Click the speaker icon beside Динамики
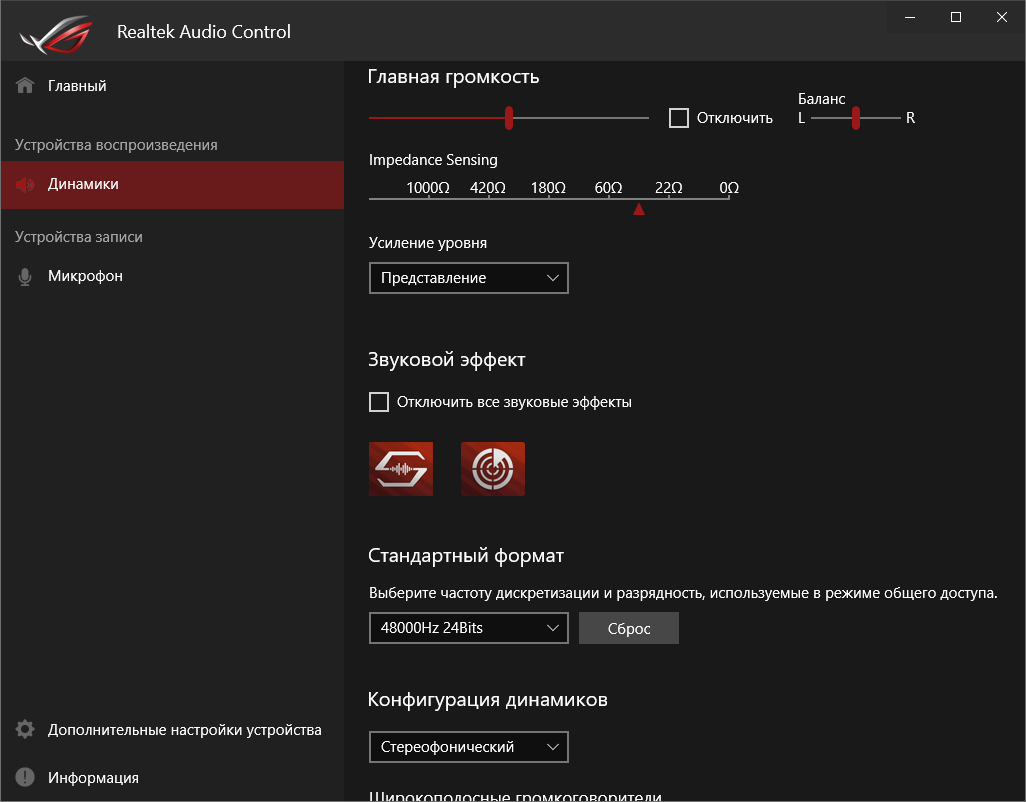Image resolution: width=1026 pixels, height=802 pixels. pyautogui.click(x=24, y=185)
